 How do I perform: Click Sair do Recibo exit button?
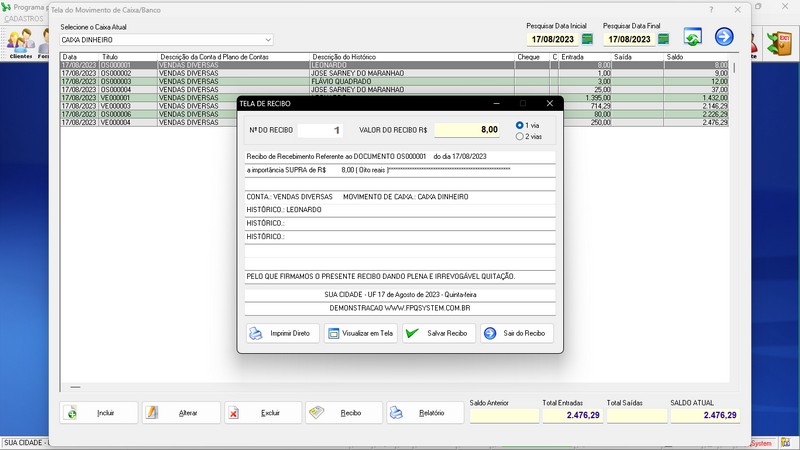(517, 333)
